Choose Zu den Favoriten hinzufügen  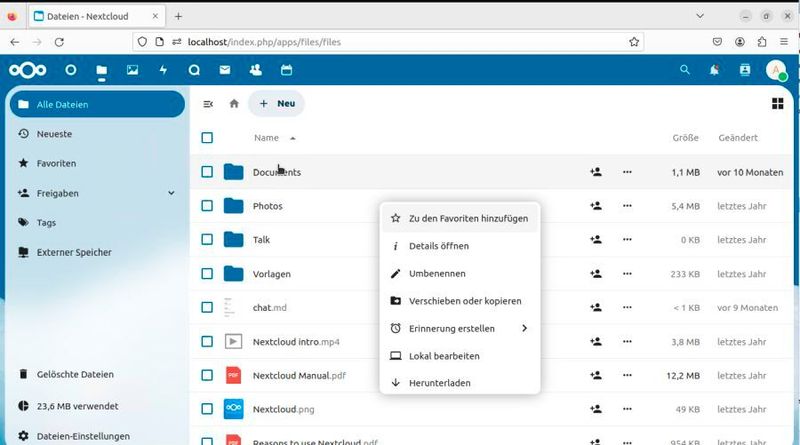(460, 218)
